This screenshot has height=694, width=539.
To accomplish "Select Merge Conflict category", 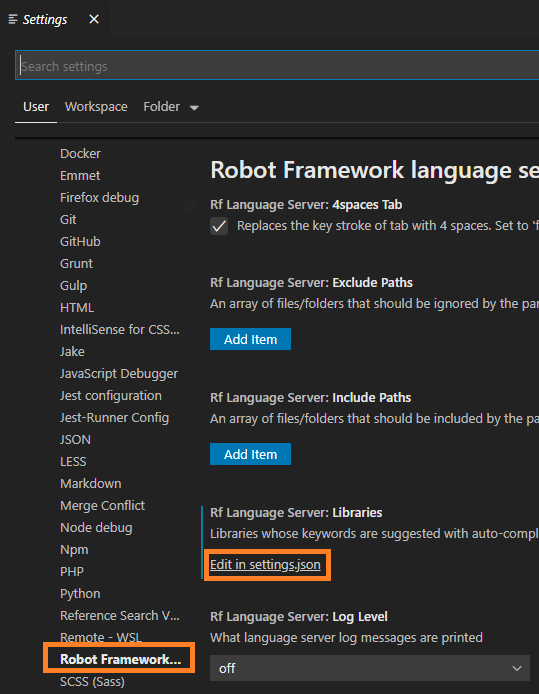I will point(103,505).
